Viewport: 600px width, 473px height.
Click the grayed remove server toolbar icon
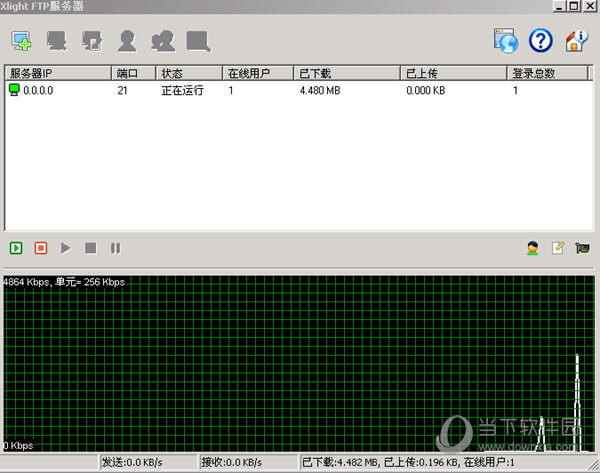point(57,41)
